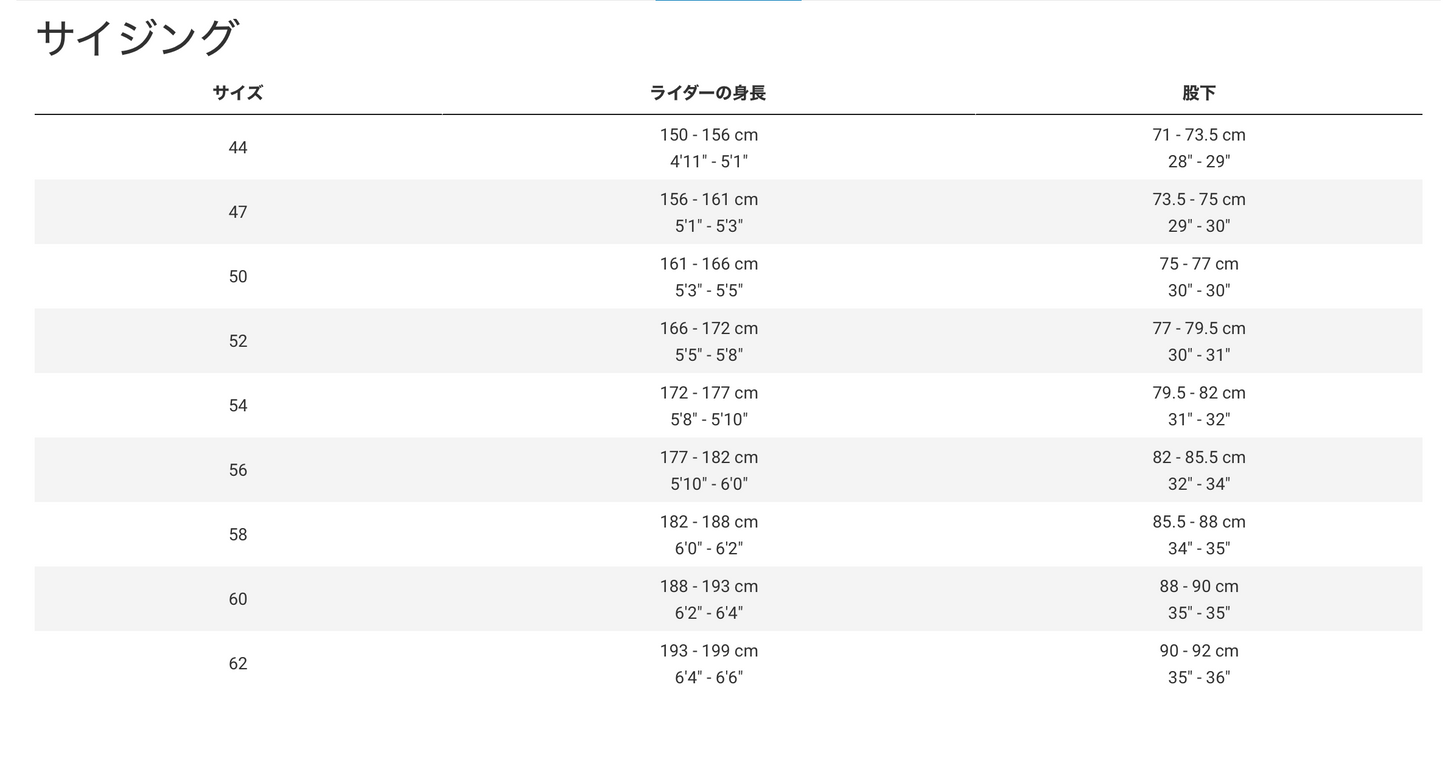Click the size 62 row label

point(238,664)
